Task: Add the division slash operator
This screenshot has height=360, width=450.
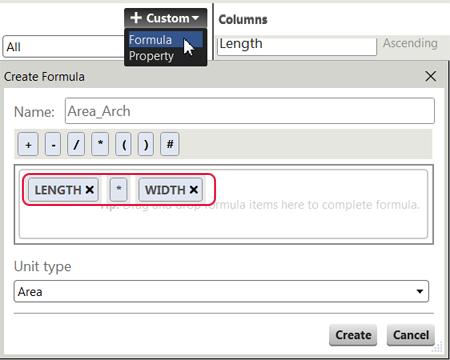Action: tap(76, 144)
